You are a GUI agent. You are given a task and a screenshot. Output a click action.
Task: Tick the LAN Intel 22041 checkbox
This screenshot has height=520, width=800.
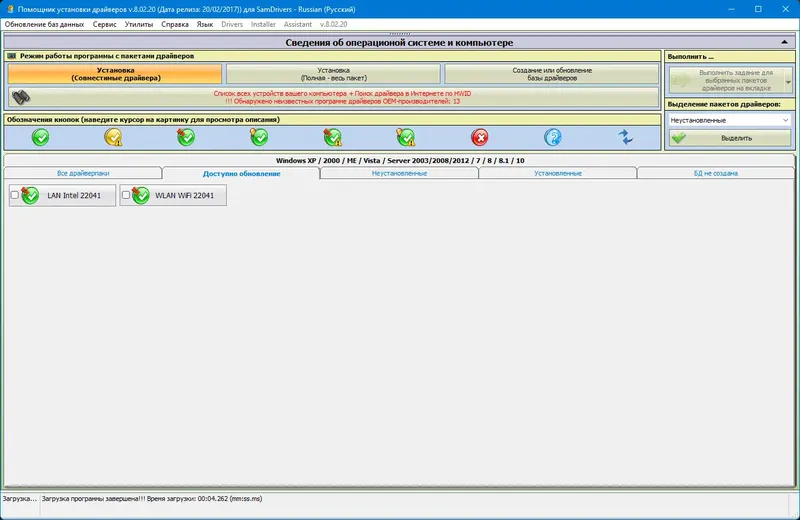(x=15, y=195)
